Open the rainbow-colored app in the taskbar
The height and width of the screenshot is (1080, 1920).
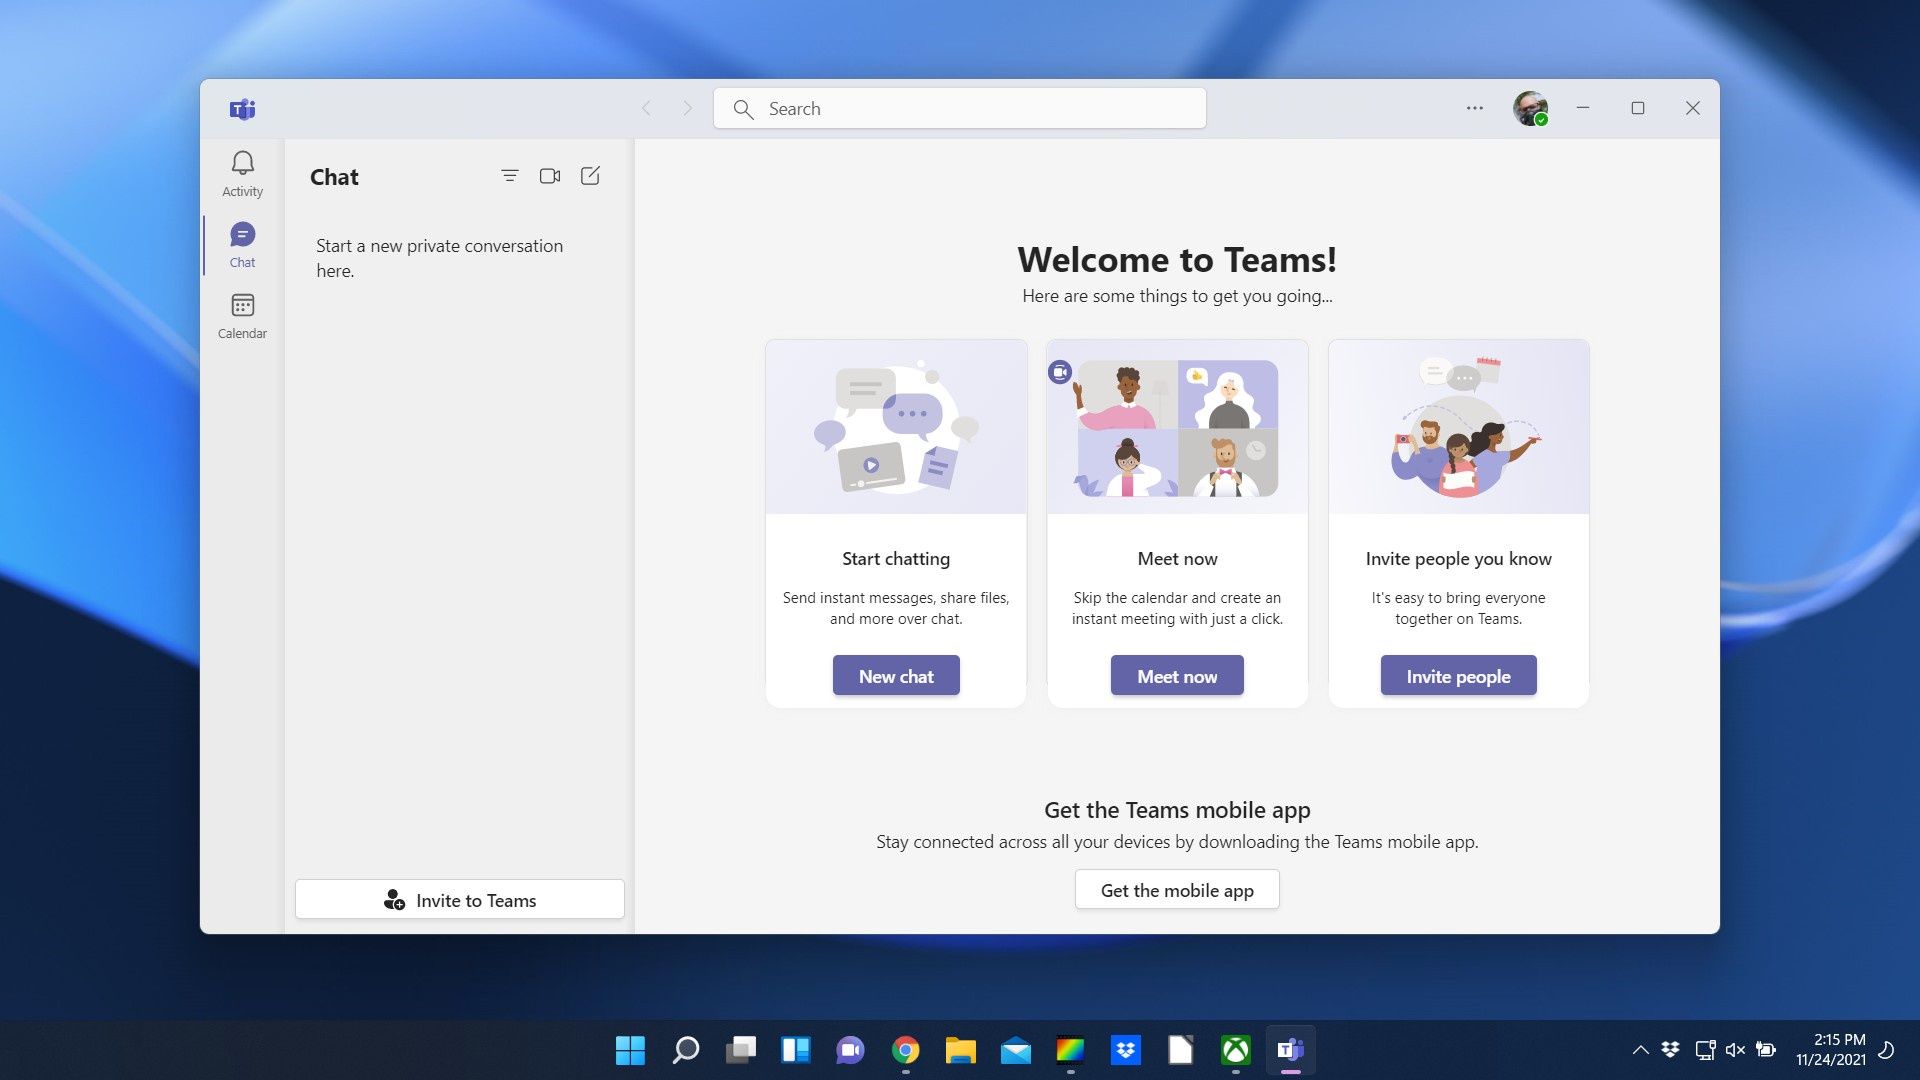pyautogui.click(x=1071, y=1050)
